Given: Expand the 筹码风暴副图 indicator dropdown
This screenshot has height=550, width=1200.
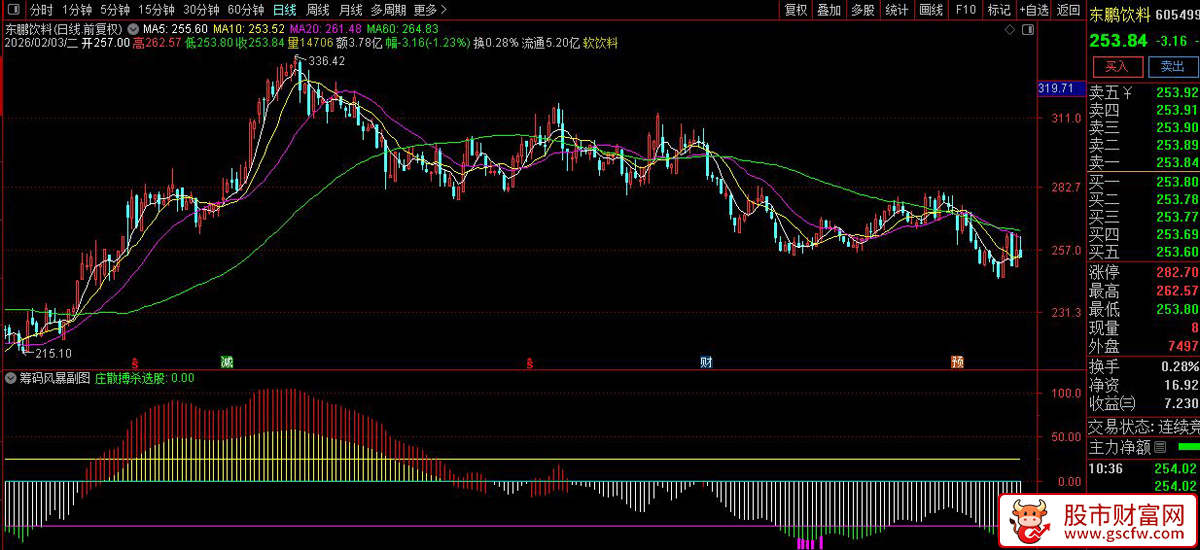Looking at the screenshot, I should coord(10,378).
